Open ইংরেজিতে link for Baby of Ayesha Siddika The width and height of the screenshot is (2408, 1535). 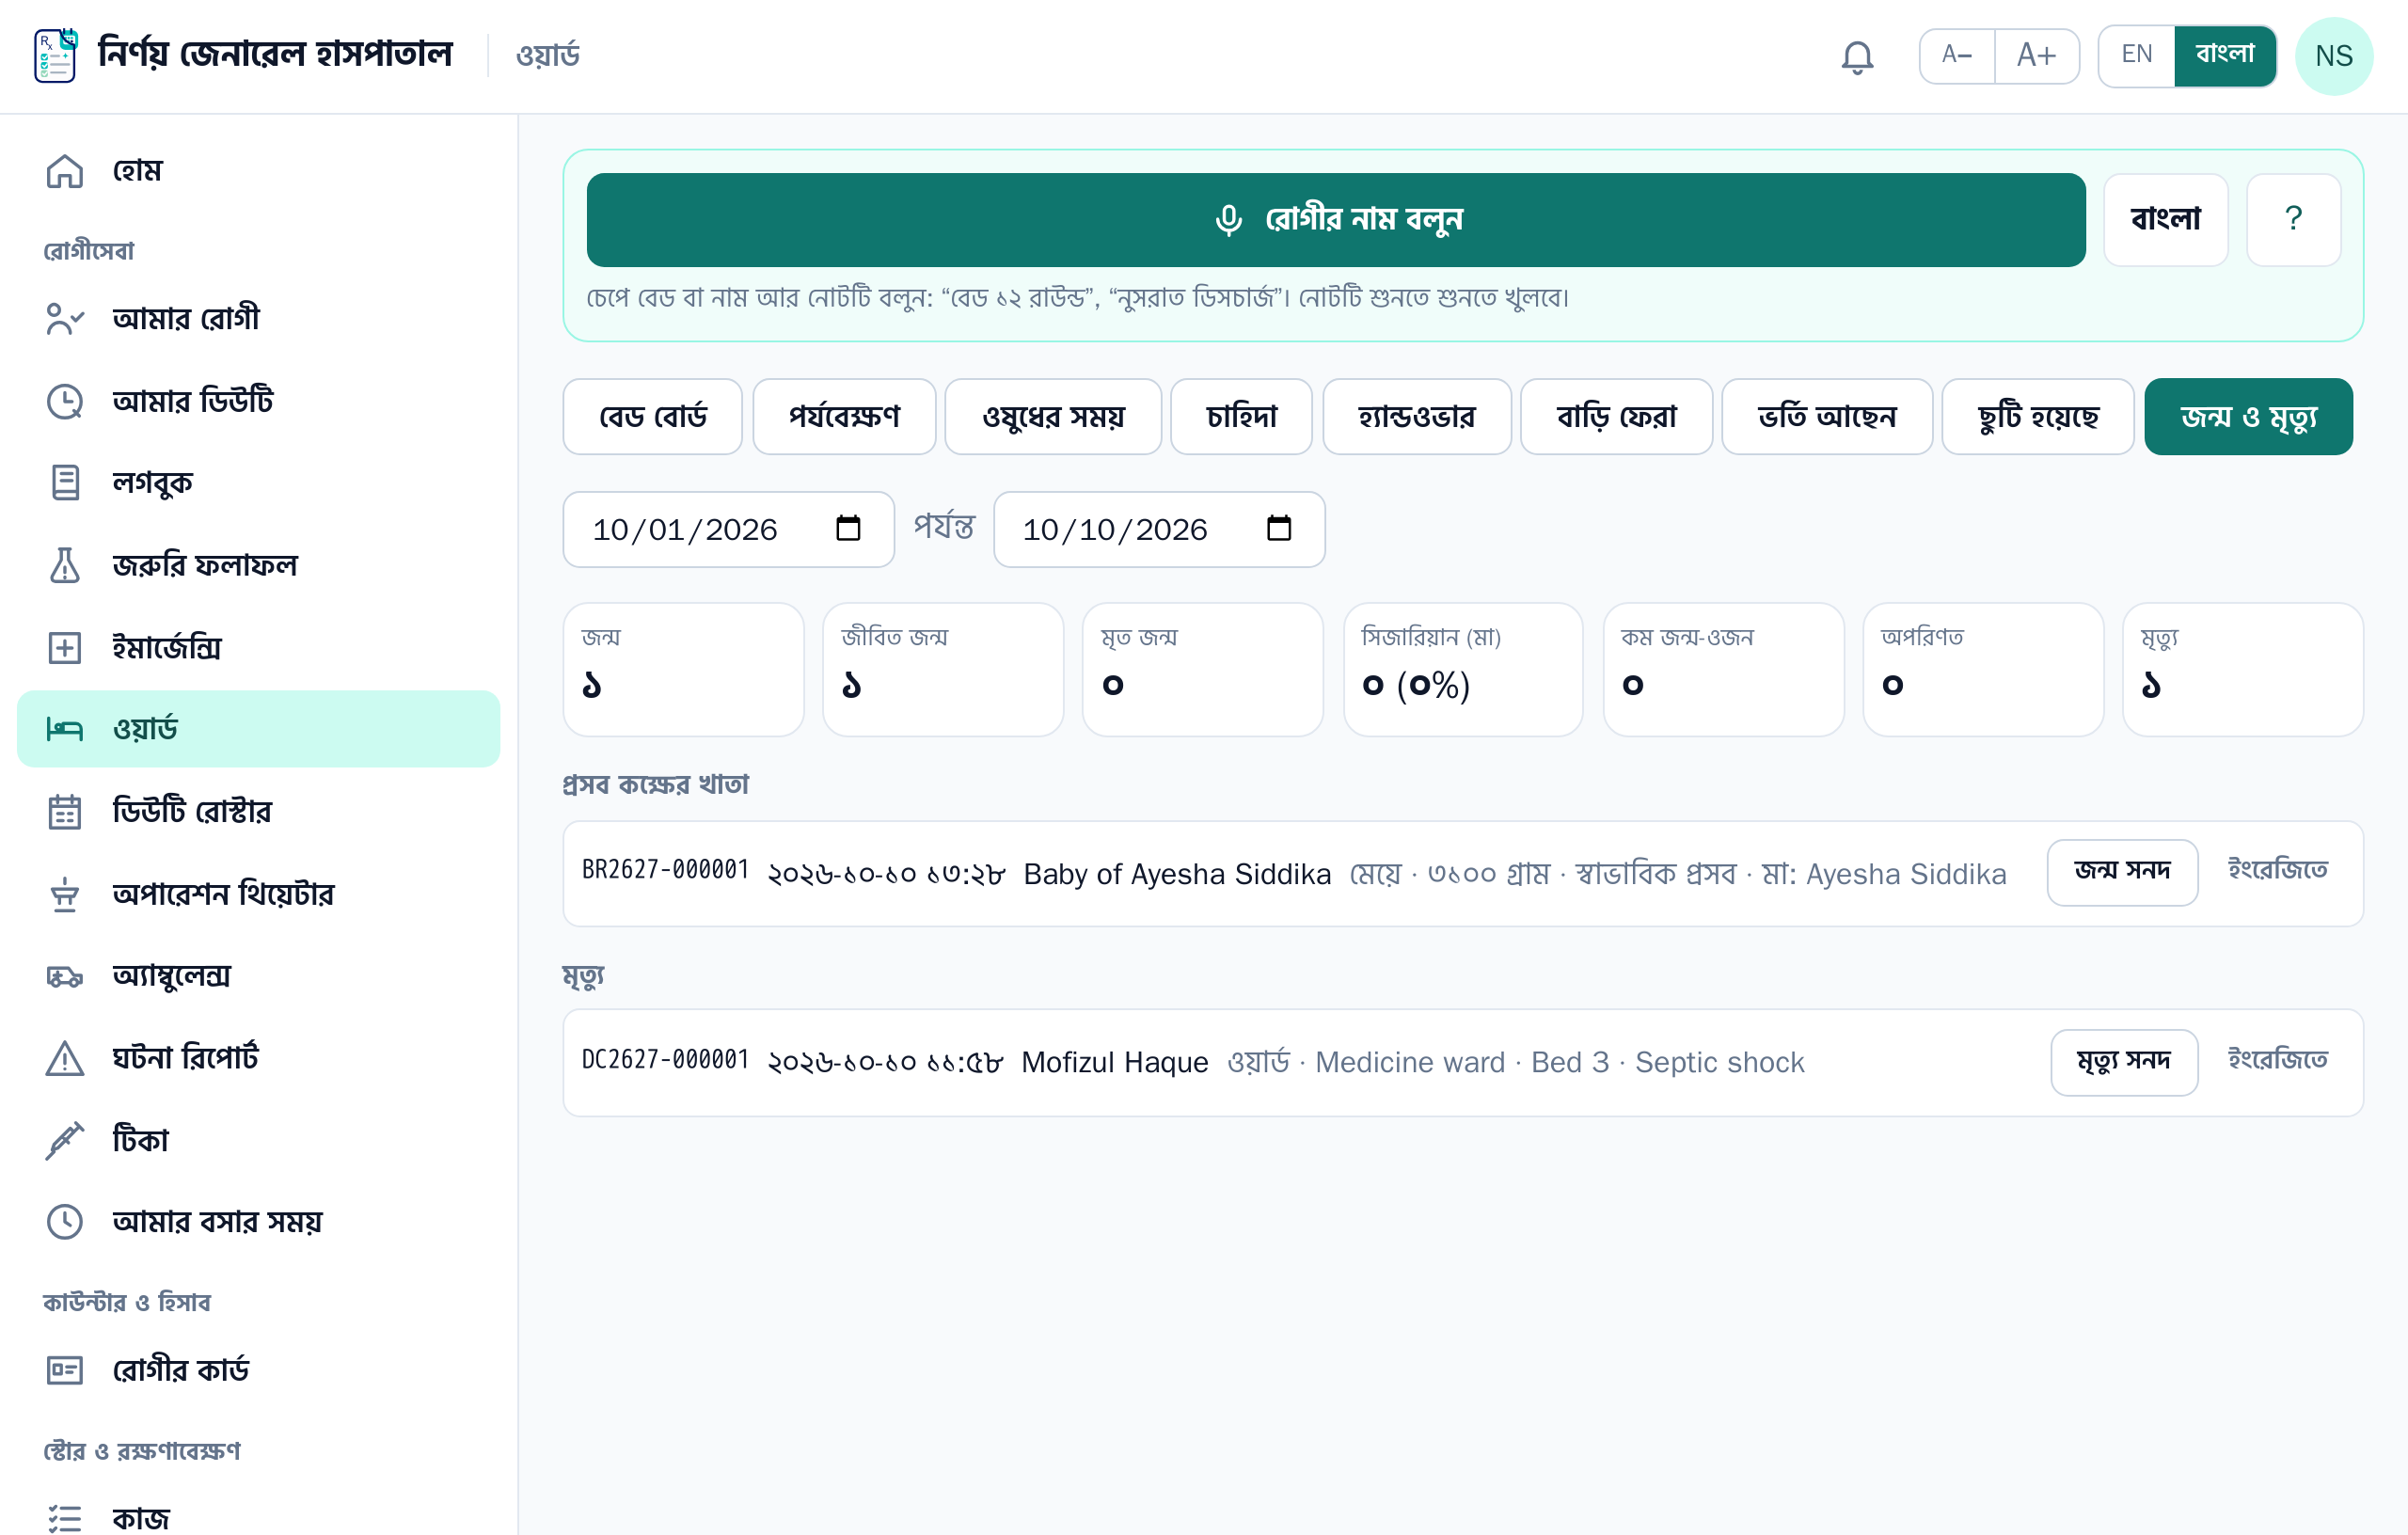[x=2277, y=871]
